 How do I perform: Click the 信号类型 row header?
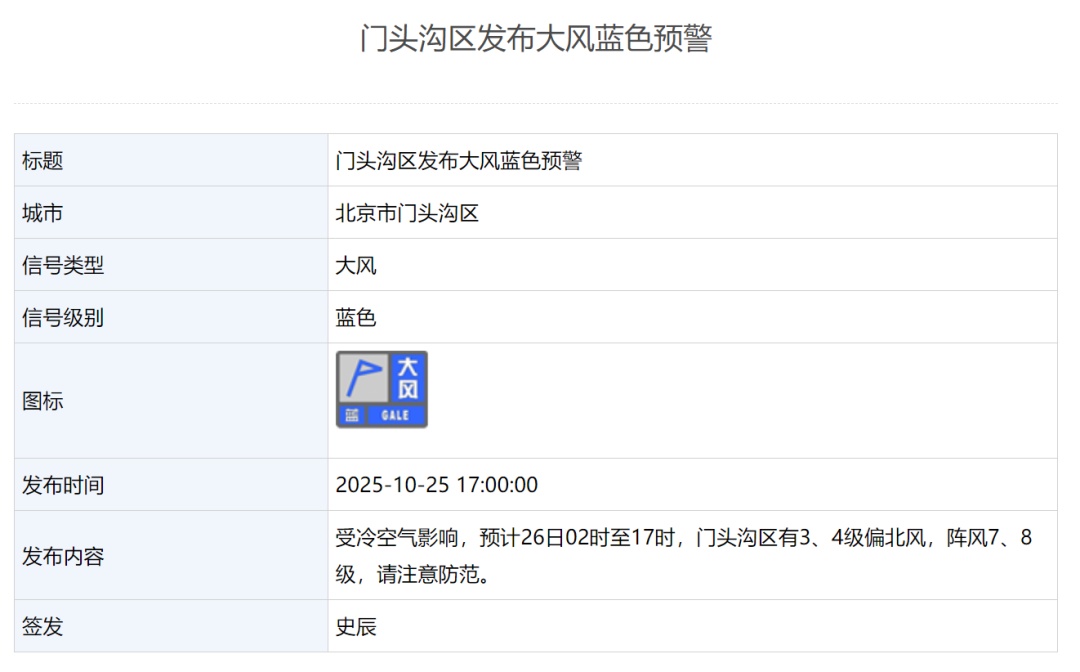(47, 264)
